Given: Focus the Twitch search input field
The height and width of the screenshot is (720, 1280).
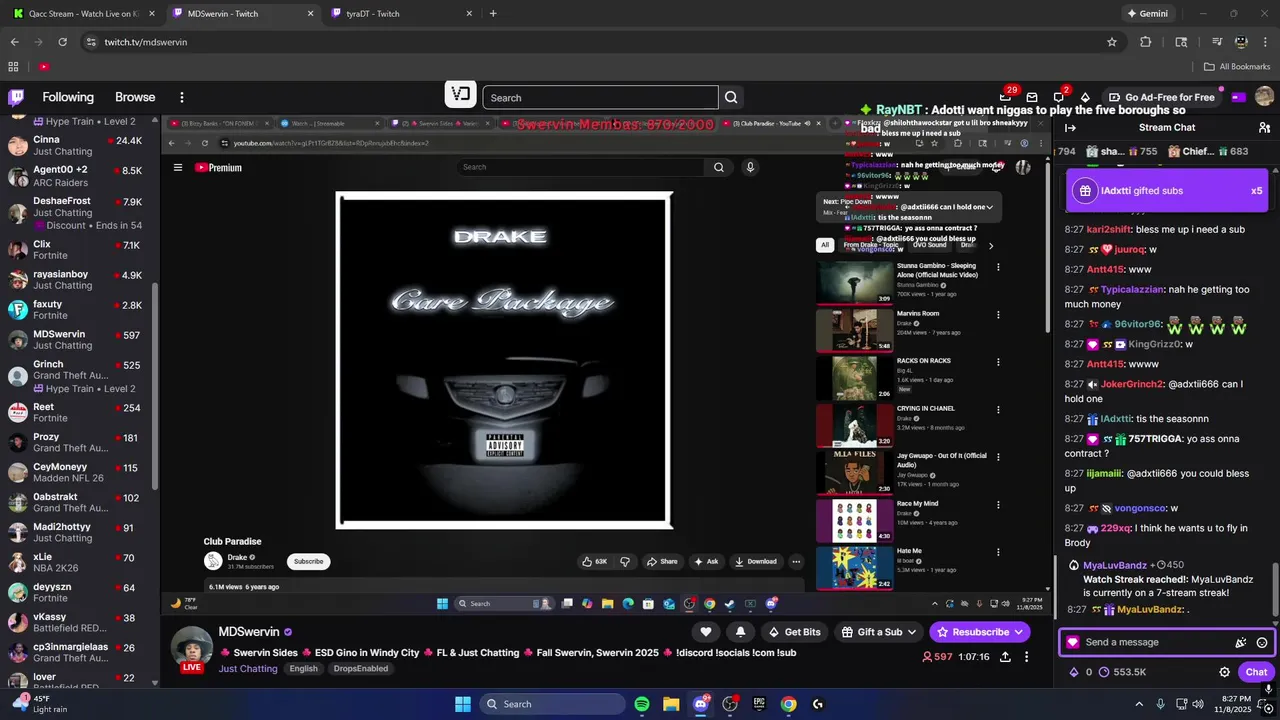Looking at the screenshot, I should [600, 97].
